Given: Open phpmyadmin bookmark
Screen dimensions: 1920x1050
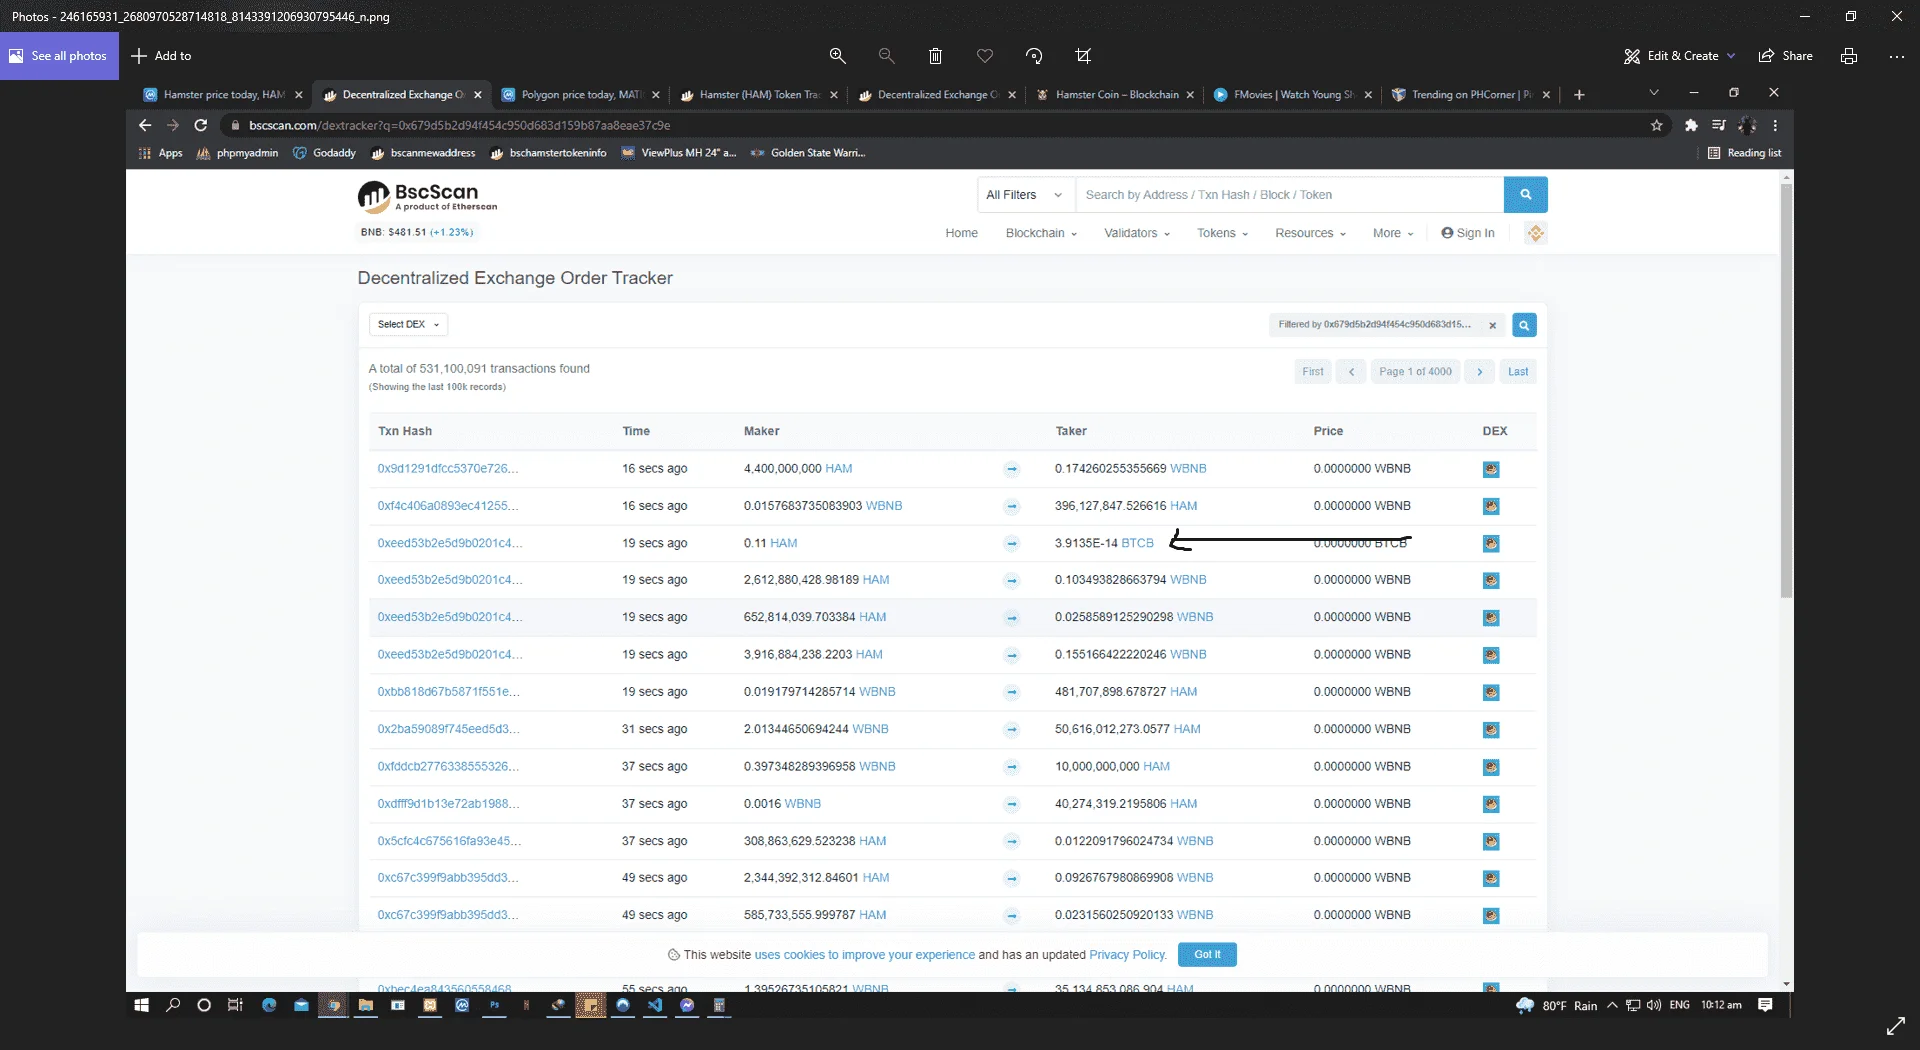Looking at the screenshot, I should 237,153.
